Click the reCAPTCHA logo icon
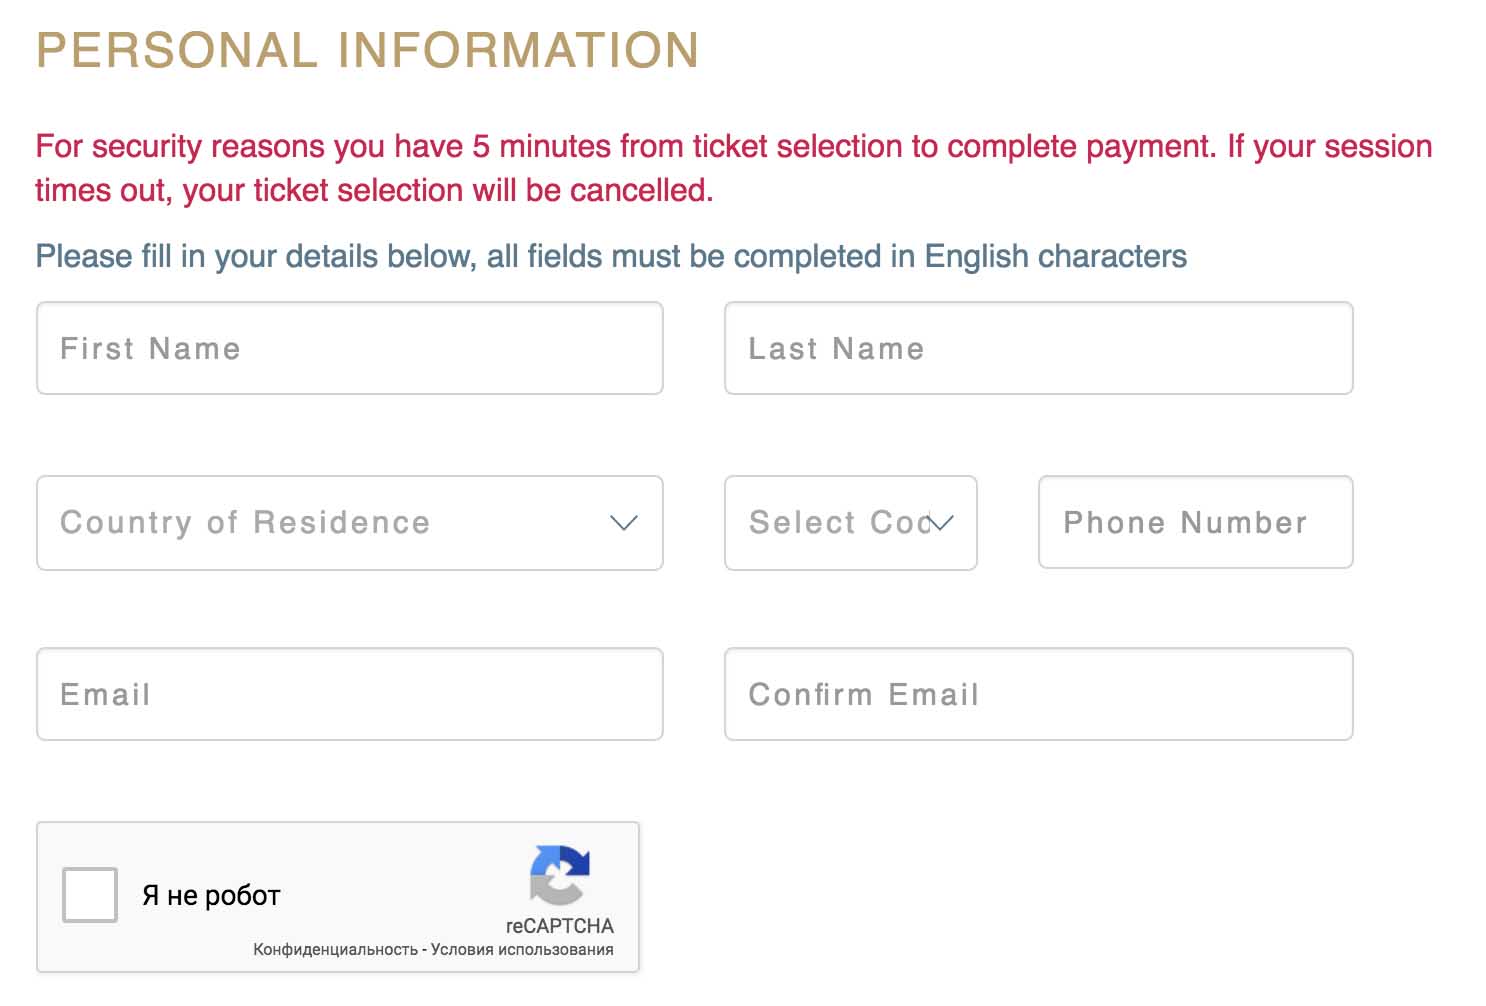Image resolution: width=1486 pixels, height=1006 pixels. (560, 874)
